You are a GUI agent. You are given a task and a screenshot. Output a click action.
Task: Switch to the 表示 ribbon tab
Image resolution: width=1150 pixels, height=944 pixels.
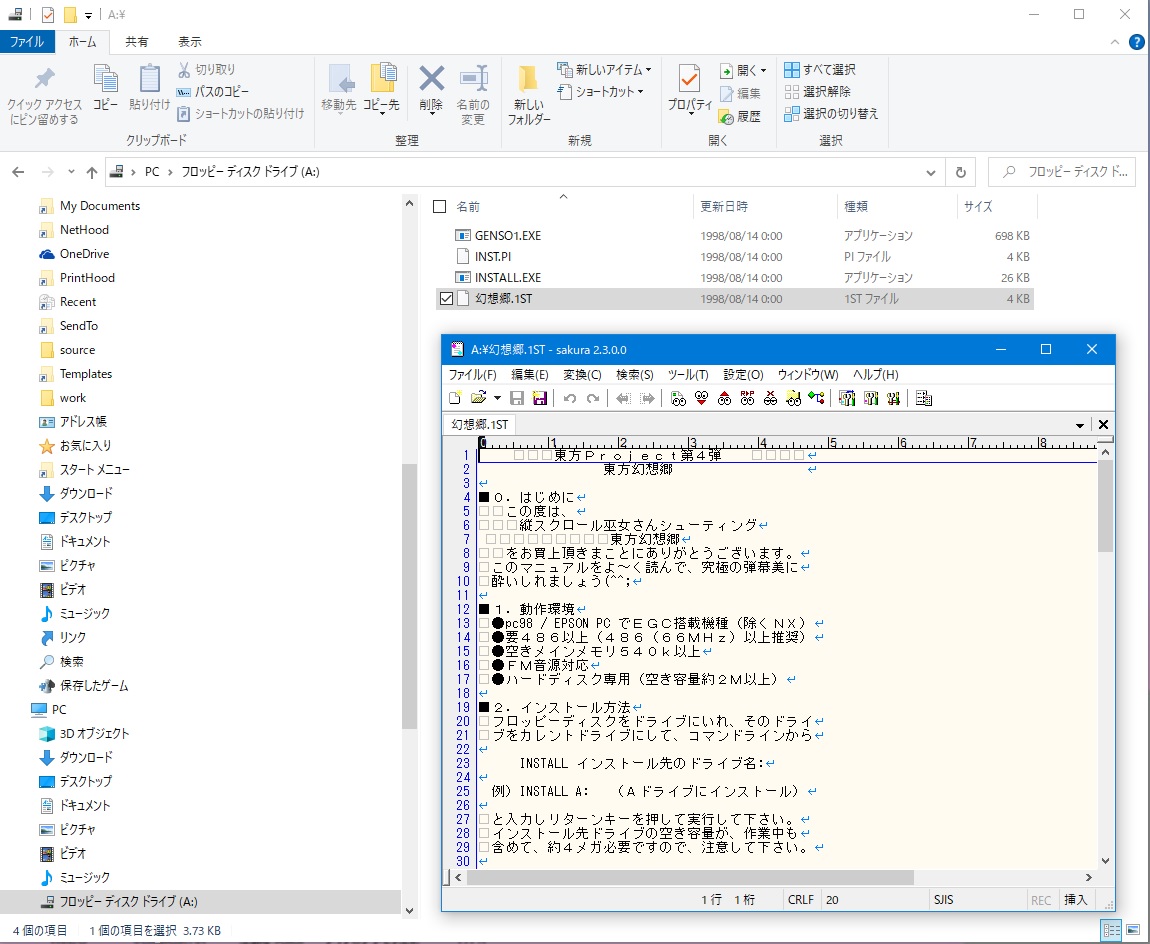tap(190, 42)
